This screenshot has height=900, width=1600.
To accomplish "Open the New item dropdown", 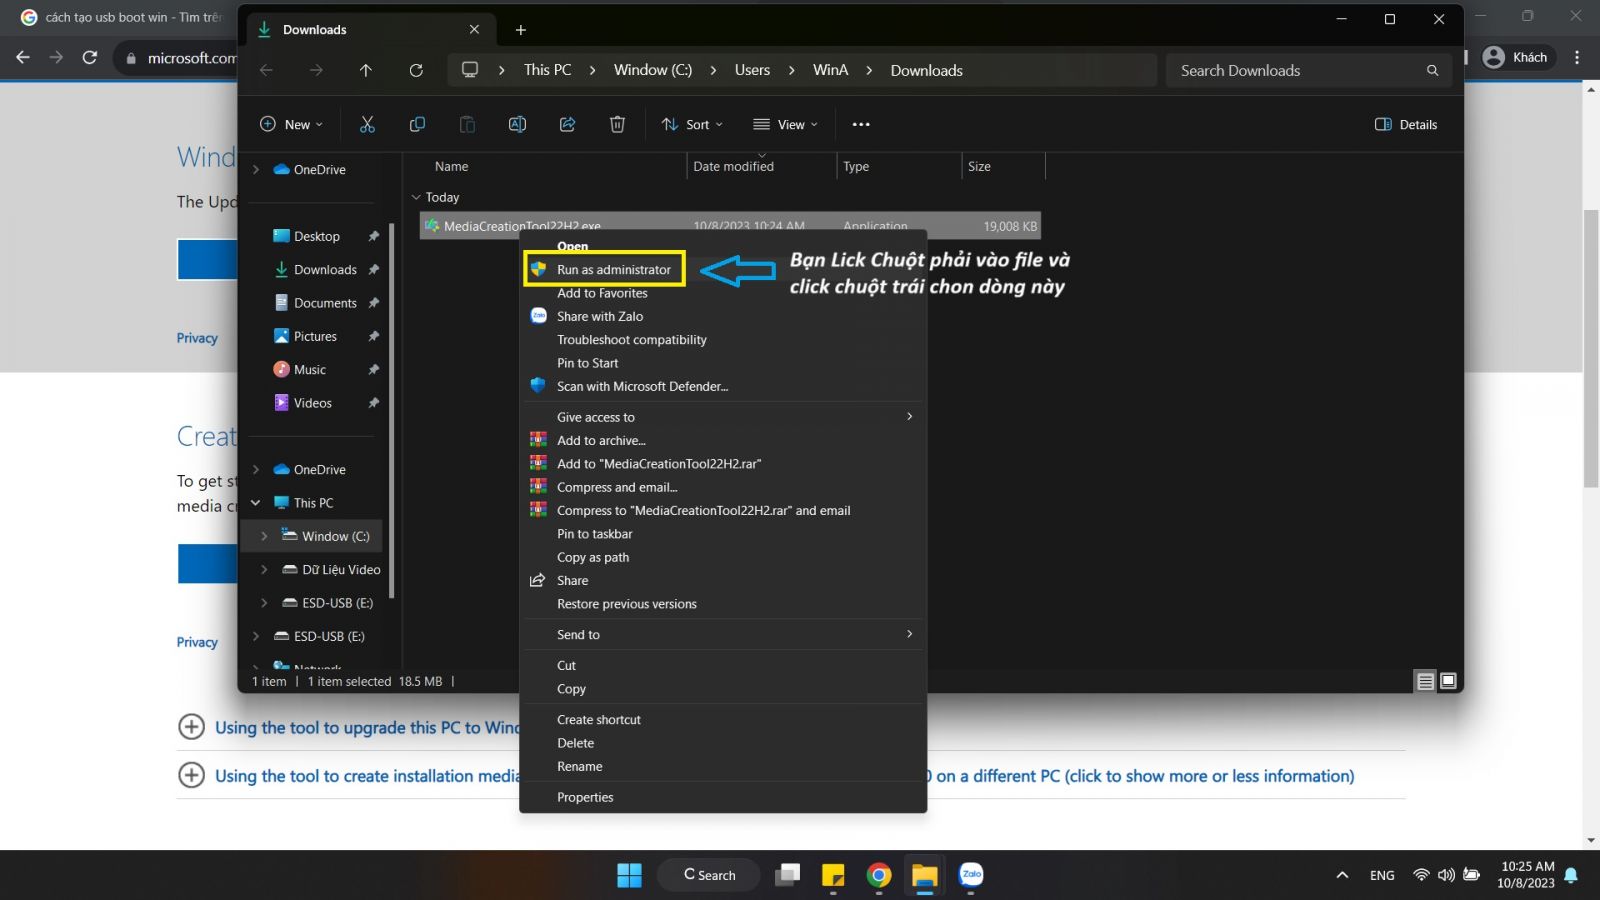I will pyautogui.click(x=291, y=124).
